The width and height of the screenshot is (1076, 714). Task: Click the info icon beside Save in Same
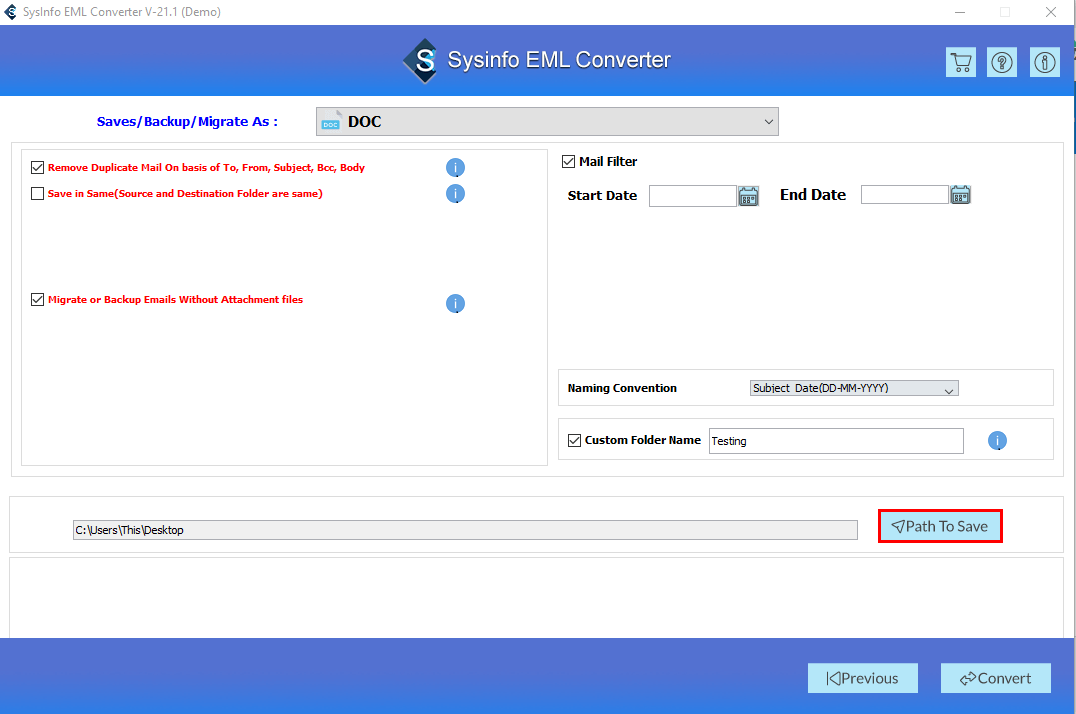click(x=455, y=193)
